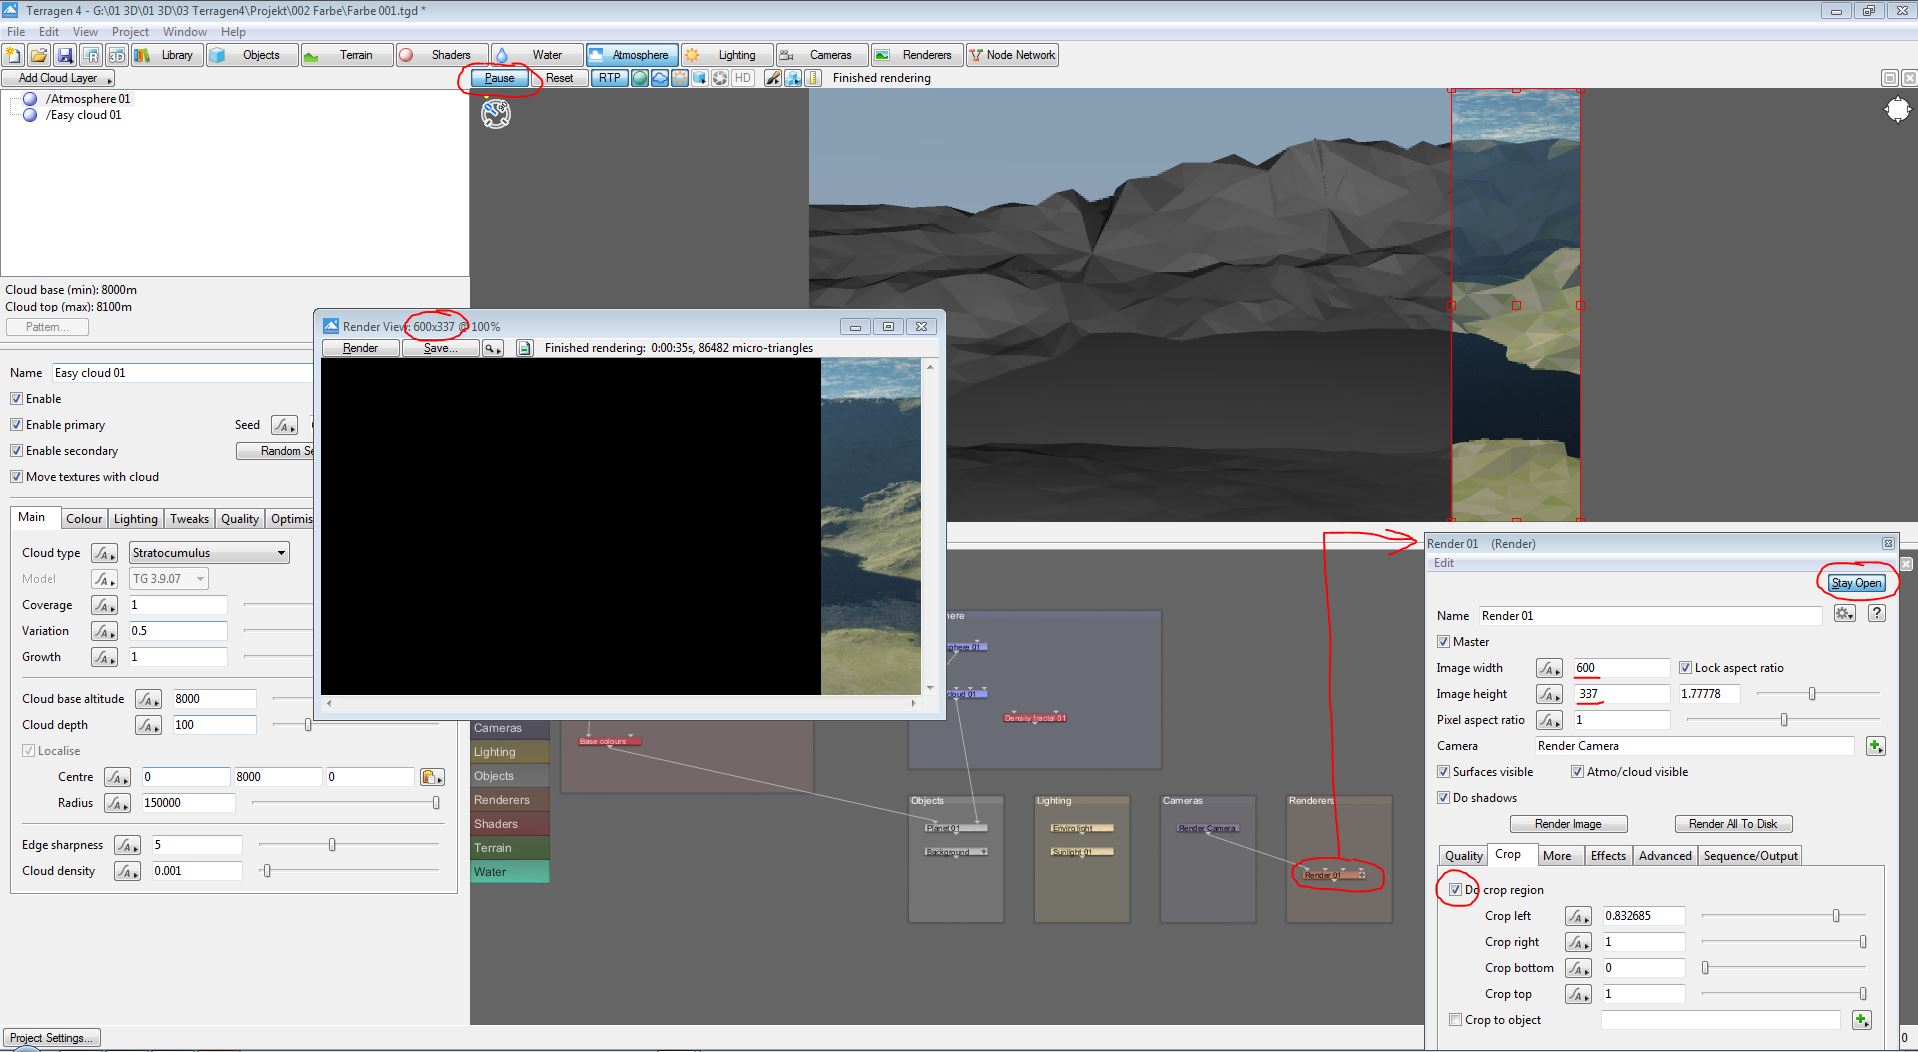Click the animation icon next to Coverage
The width and height of the screenshot is (1918, 1052).
[104, 605]
